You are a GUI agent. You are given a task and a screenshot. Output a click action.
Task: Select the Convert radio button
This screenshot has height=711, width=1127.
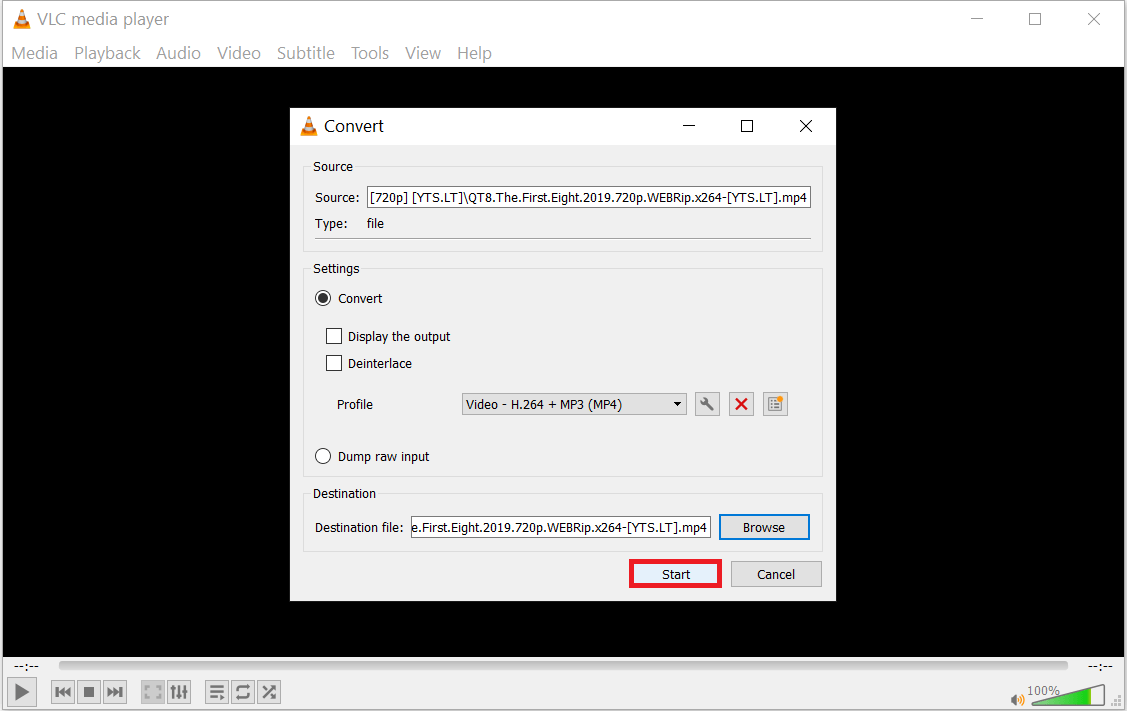(x=323, y=298)
